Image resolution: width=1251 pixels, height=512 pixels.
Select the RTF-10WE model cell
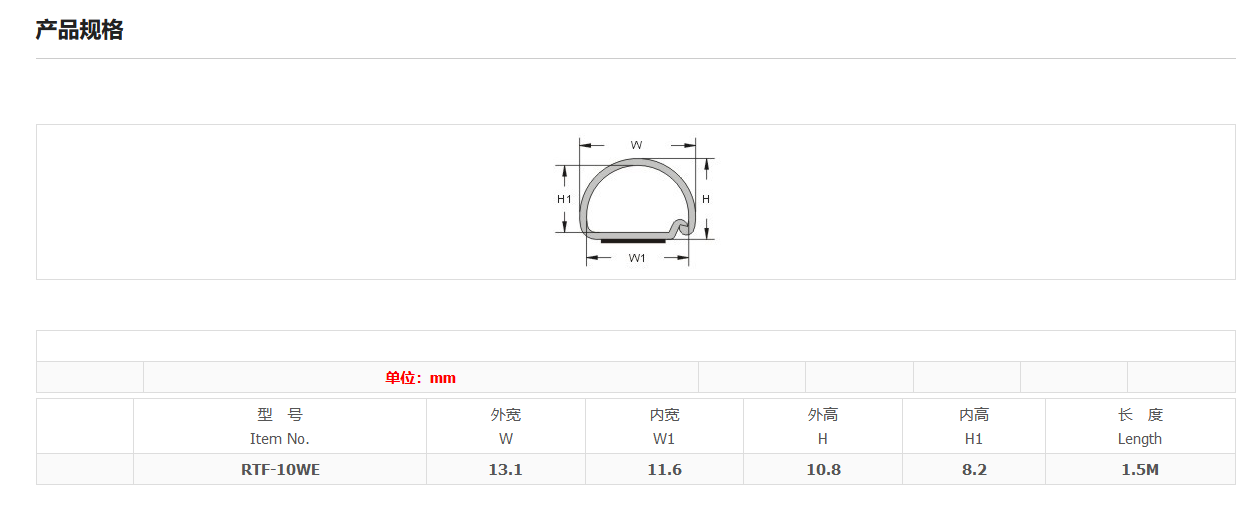click(x=280, y=469)
